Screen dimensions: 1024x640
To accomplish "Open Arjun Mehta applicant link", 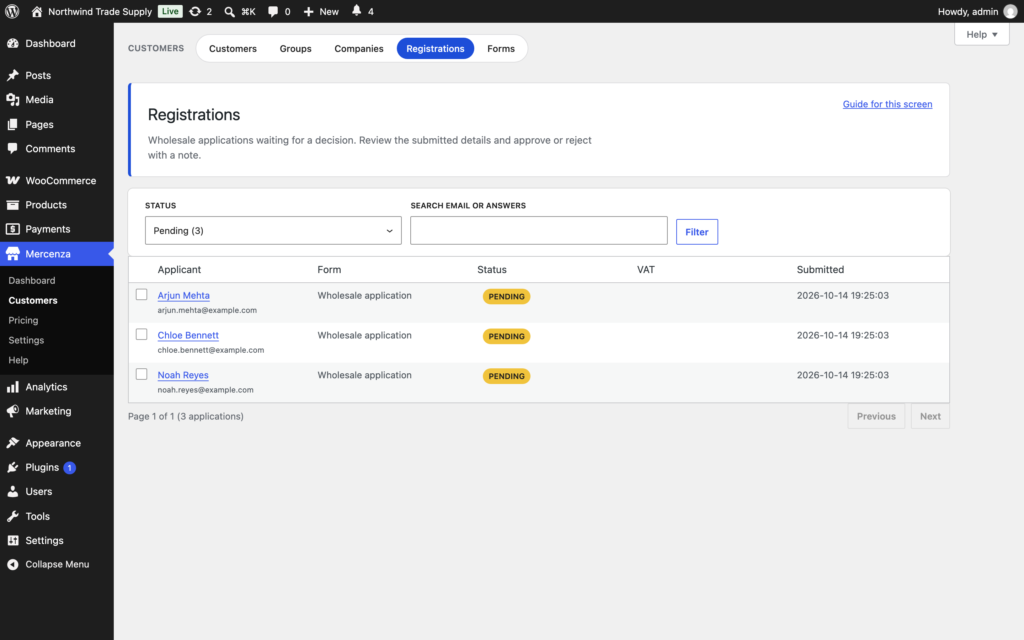I will 184,295.
